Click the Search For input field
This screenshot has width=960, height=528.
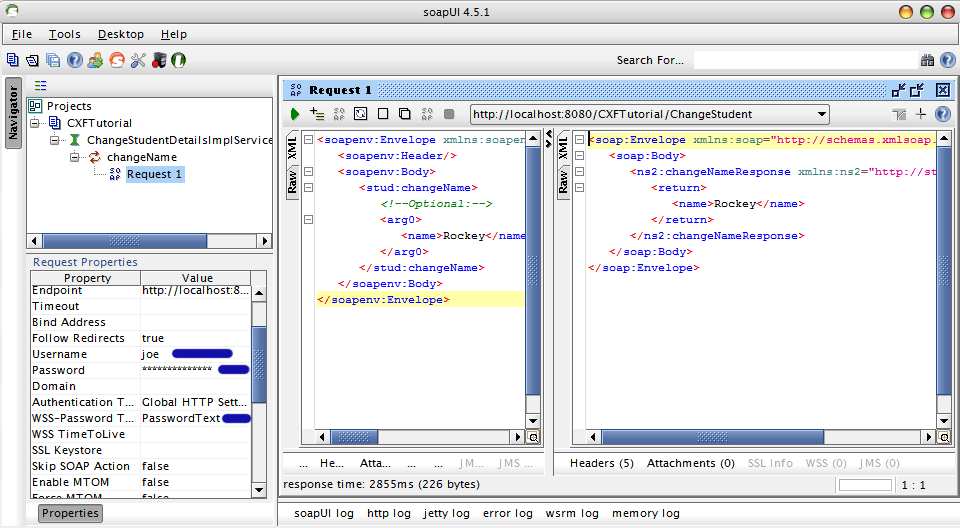coord(805,60)
